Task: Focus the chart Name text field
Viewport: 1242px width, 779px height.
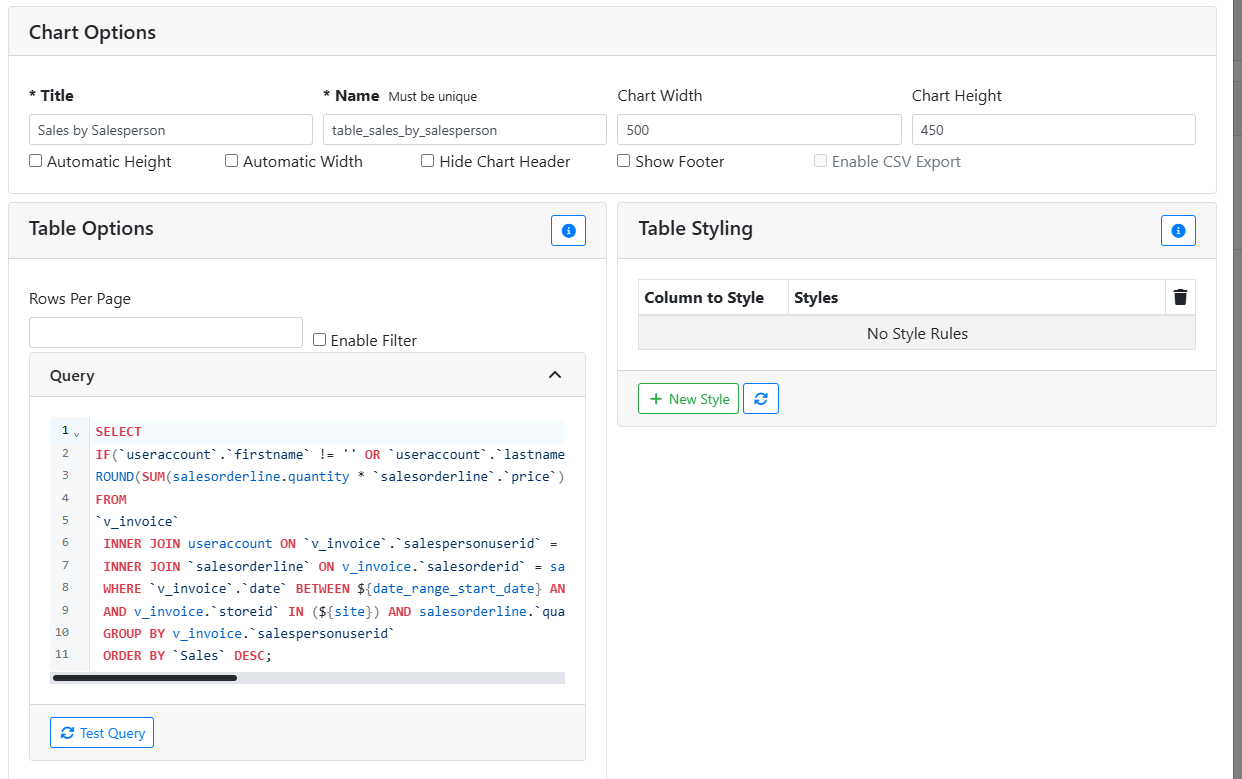Action: tap(464, 130)
